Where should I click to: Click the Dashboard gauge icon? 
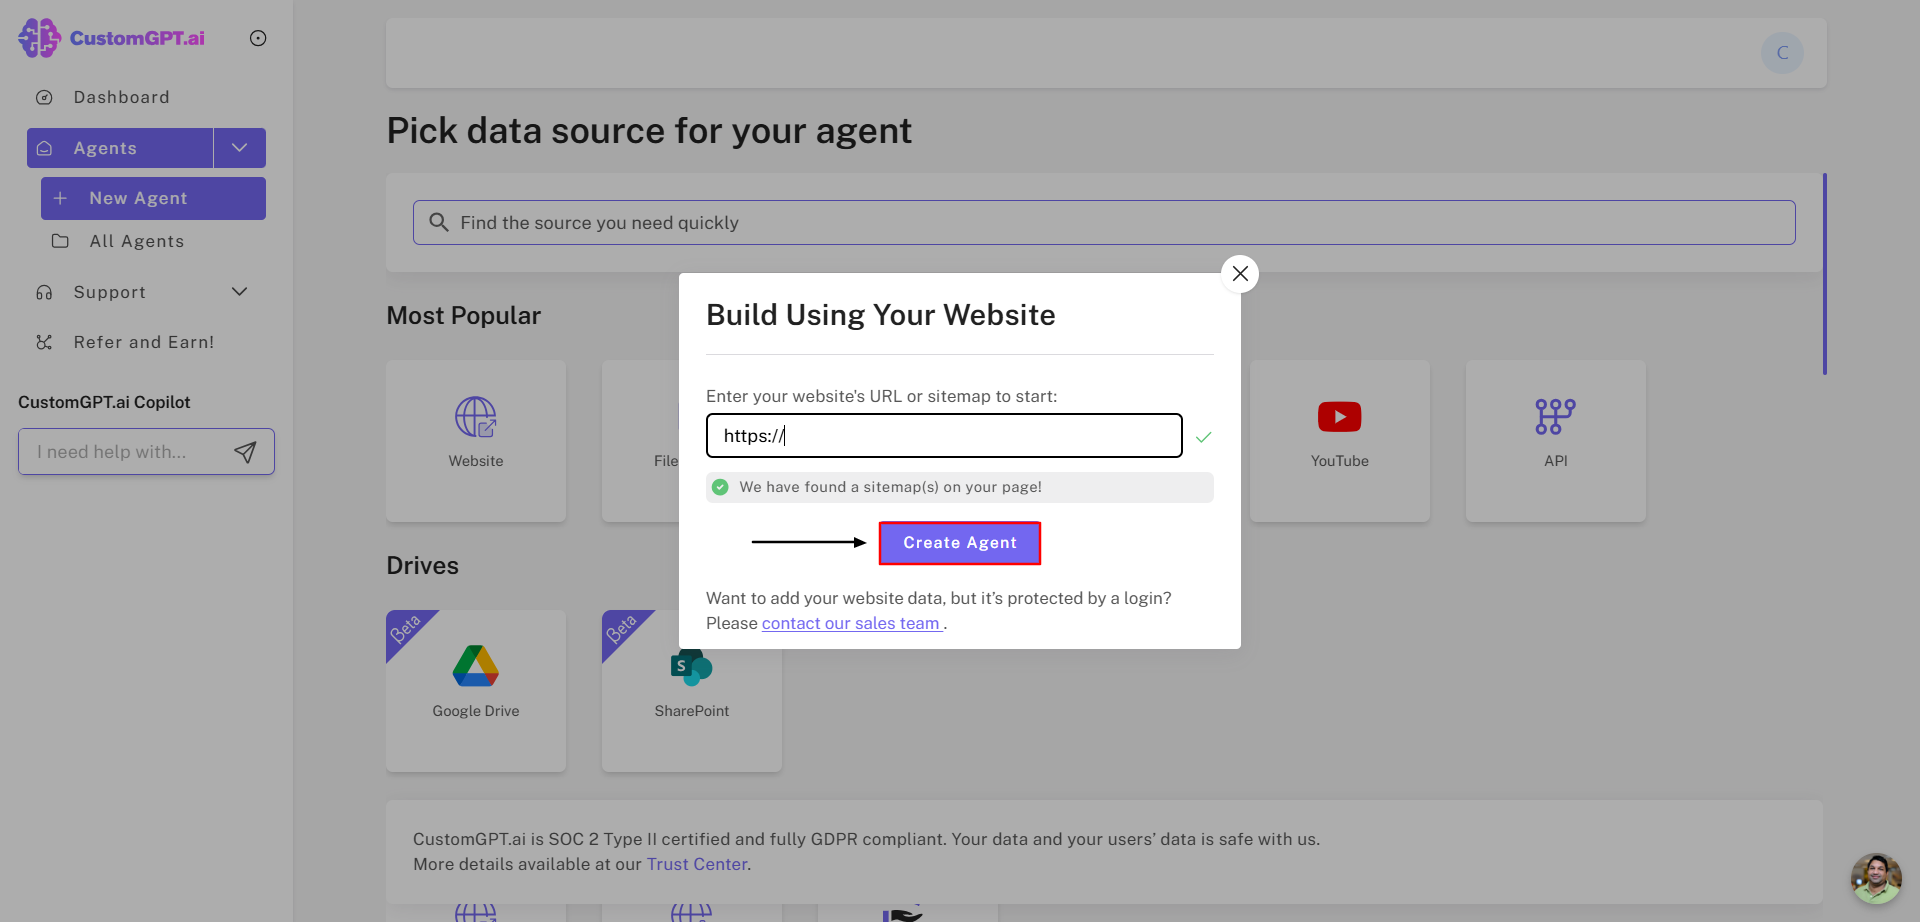44,97
